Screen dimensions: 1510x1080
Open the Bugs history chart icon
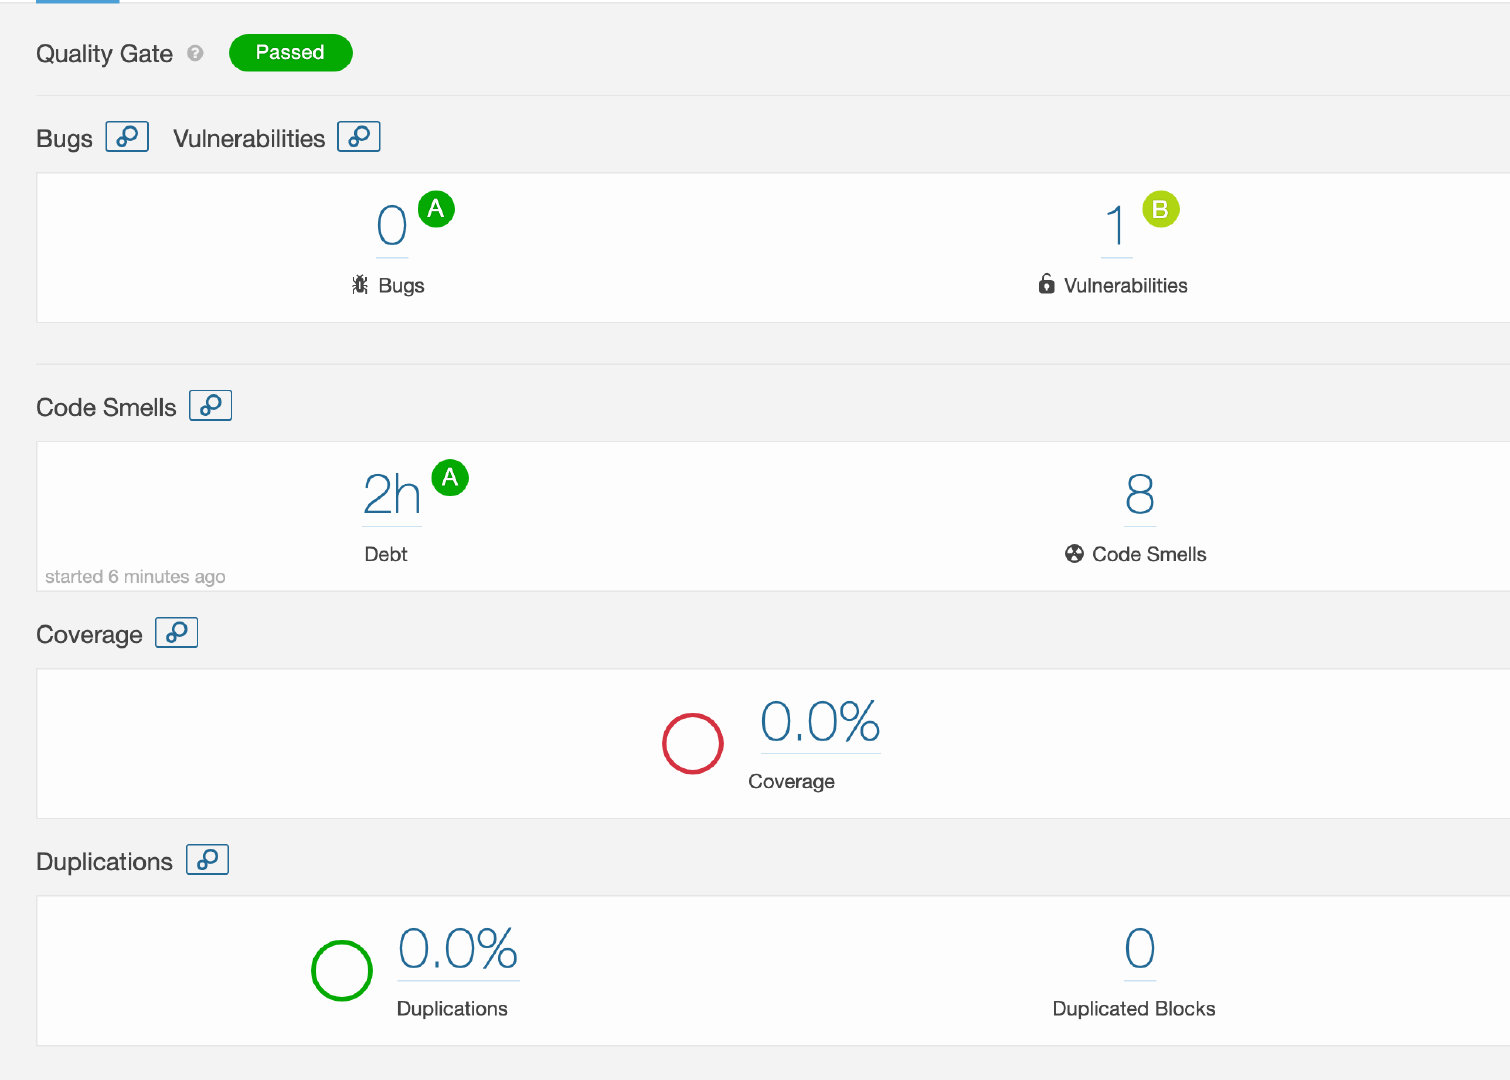pos(127,137)
